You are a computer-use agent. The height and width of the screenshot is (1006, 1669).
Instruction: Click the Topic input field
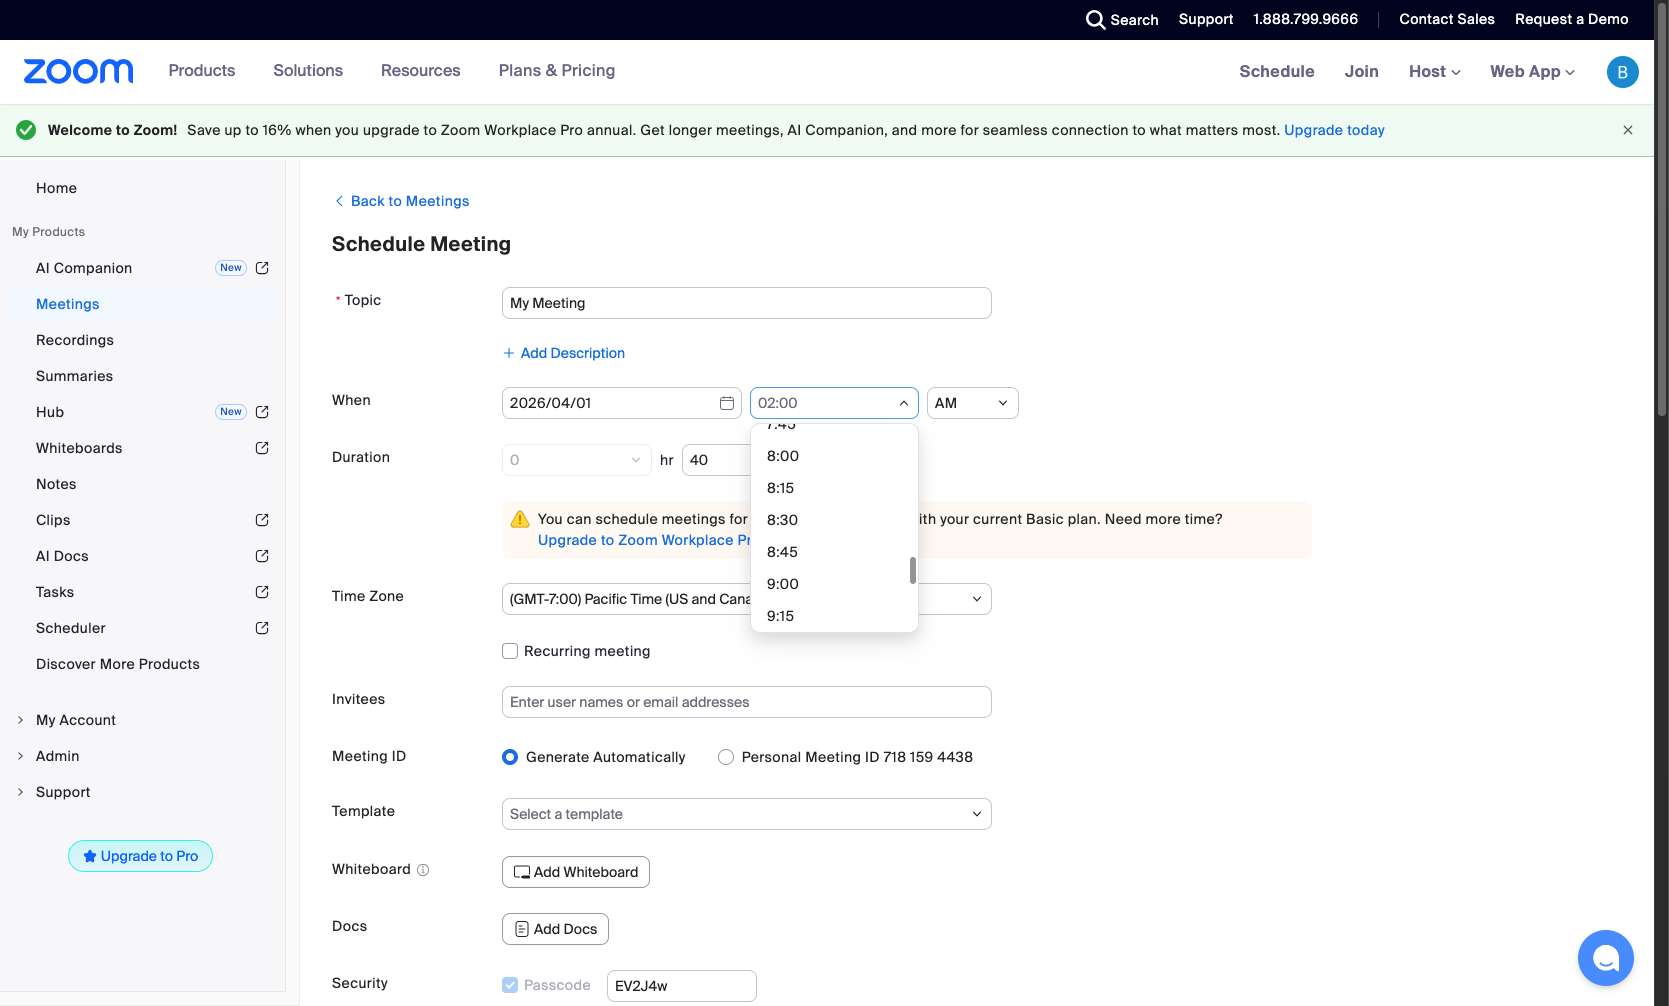click(x=747, y=303)
